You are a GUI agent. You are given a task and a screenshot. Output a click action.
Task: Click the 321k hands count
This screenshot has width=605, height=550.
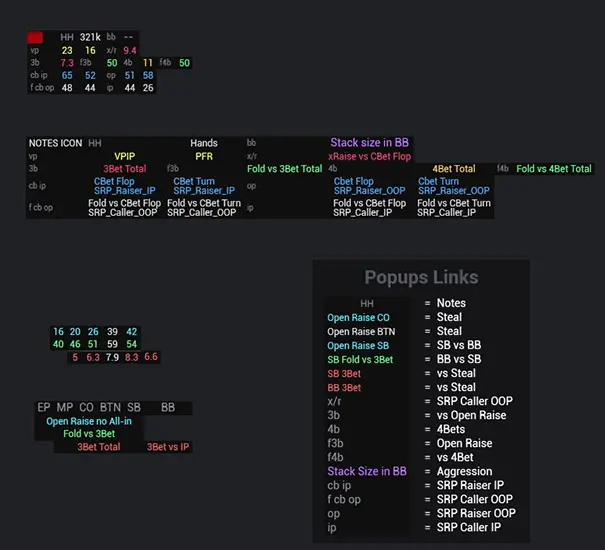point(91,37)
